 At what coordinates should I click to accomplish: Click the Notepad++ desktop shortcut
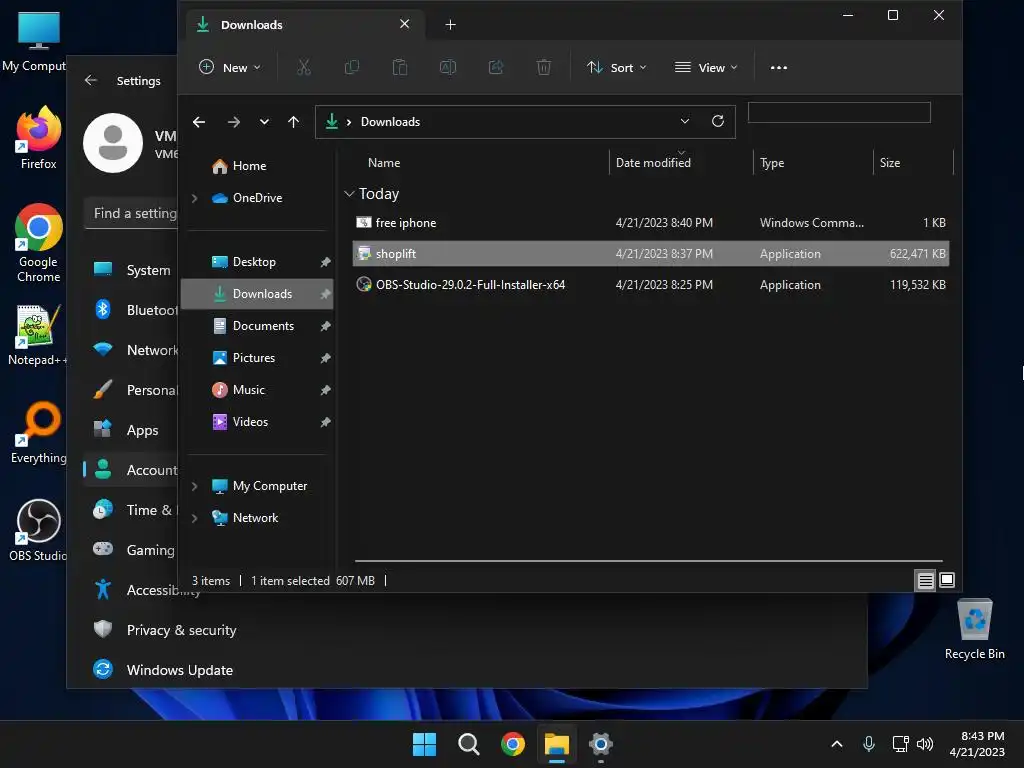(x=38, y=335)
